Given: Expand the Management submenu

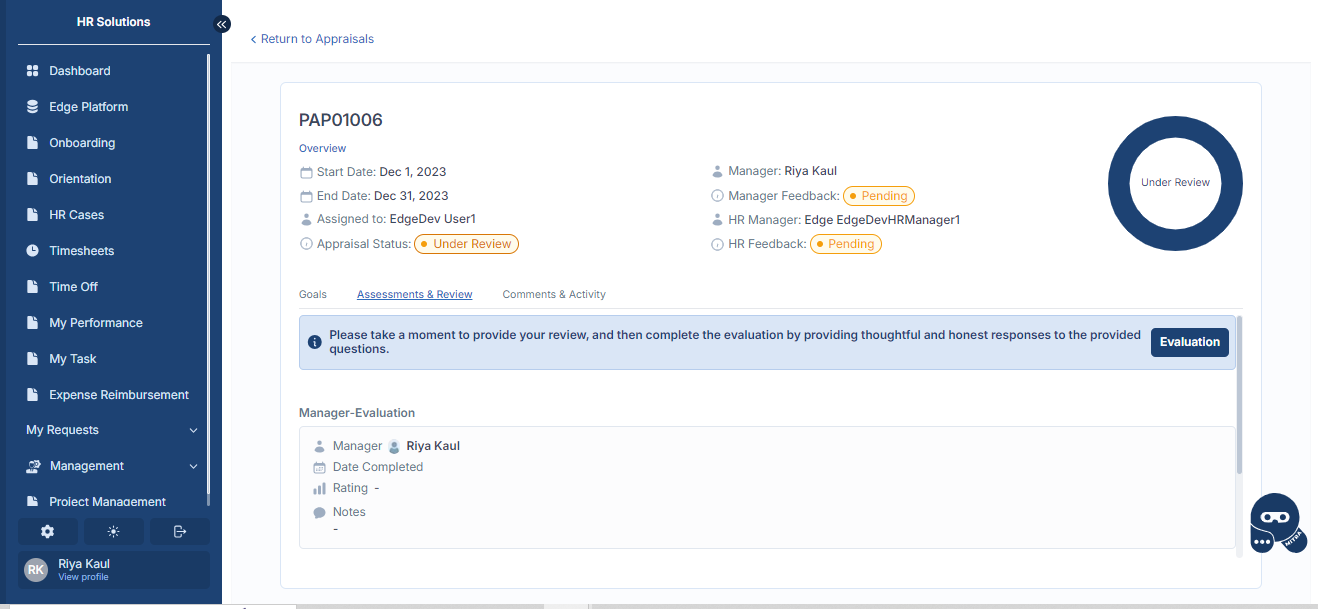Looking at the screenshot, I should (x=112, y=466).
